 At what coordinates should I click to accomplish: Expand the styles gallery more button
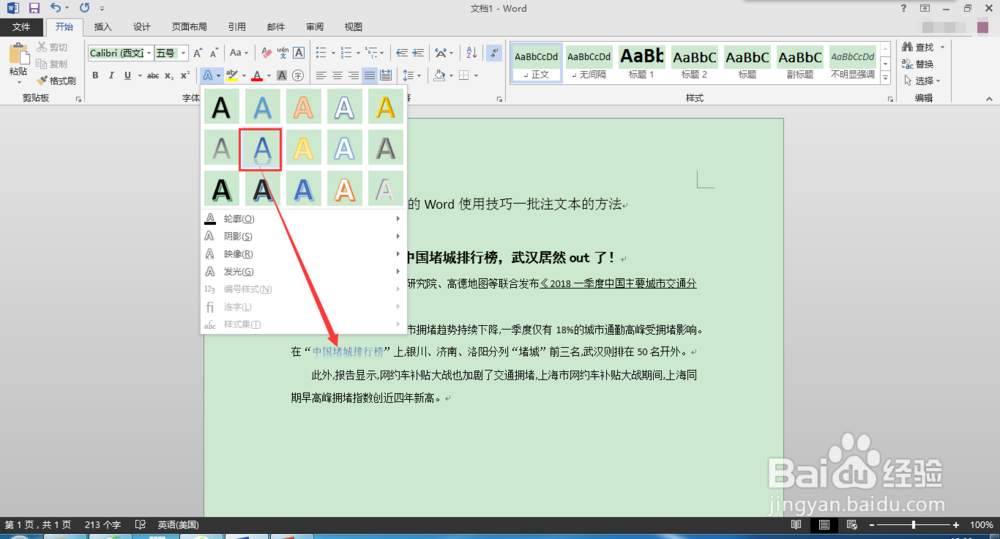click(x=885, y=77)
